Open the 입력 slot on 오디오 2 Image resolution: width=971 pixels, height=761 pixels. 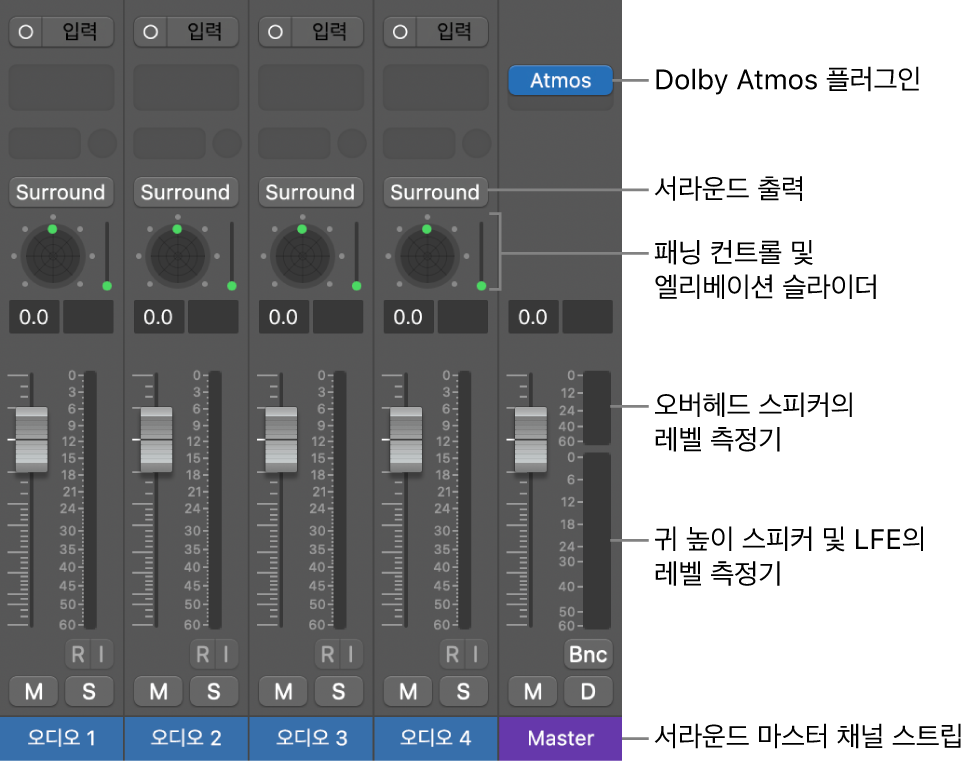204,32
